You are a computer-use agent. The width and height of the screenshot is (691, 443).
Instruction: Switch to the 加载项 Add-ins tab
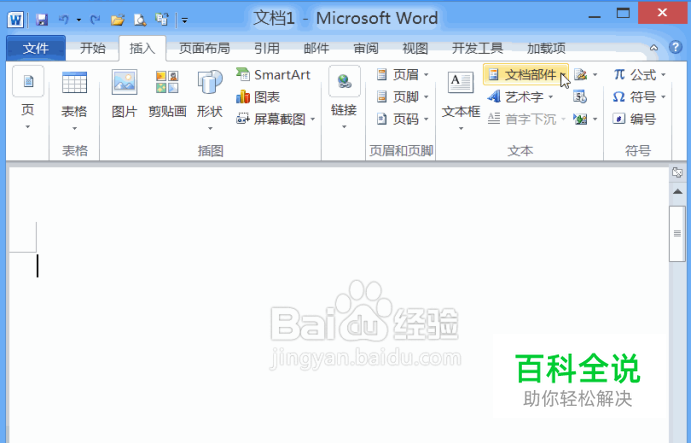pos(546,48)
